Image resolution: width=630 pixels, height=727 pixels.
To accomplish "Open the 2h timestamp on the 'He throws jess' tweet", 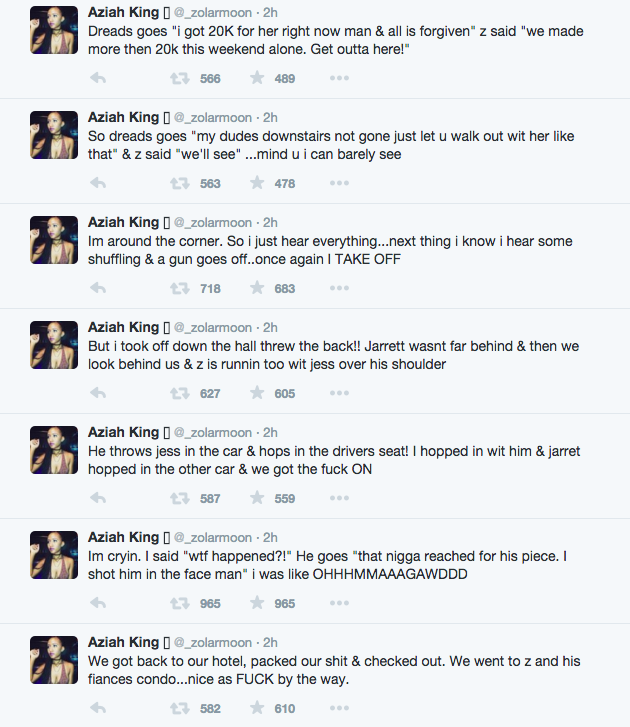I will (x=269, y=432).
